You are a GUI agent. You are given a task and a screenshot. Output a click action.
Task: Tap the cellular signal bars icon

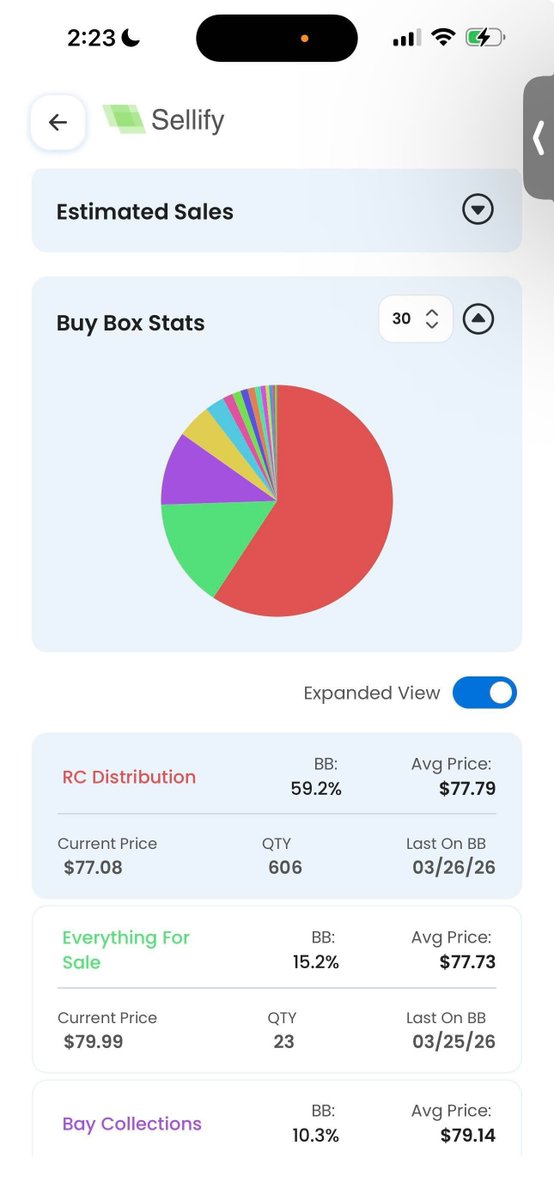point(405,38)
